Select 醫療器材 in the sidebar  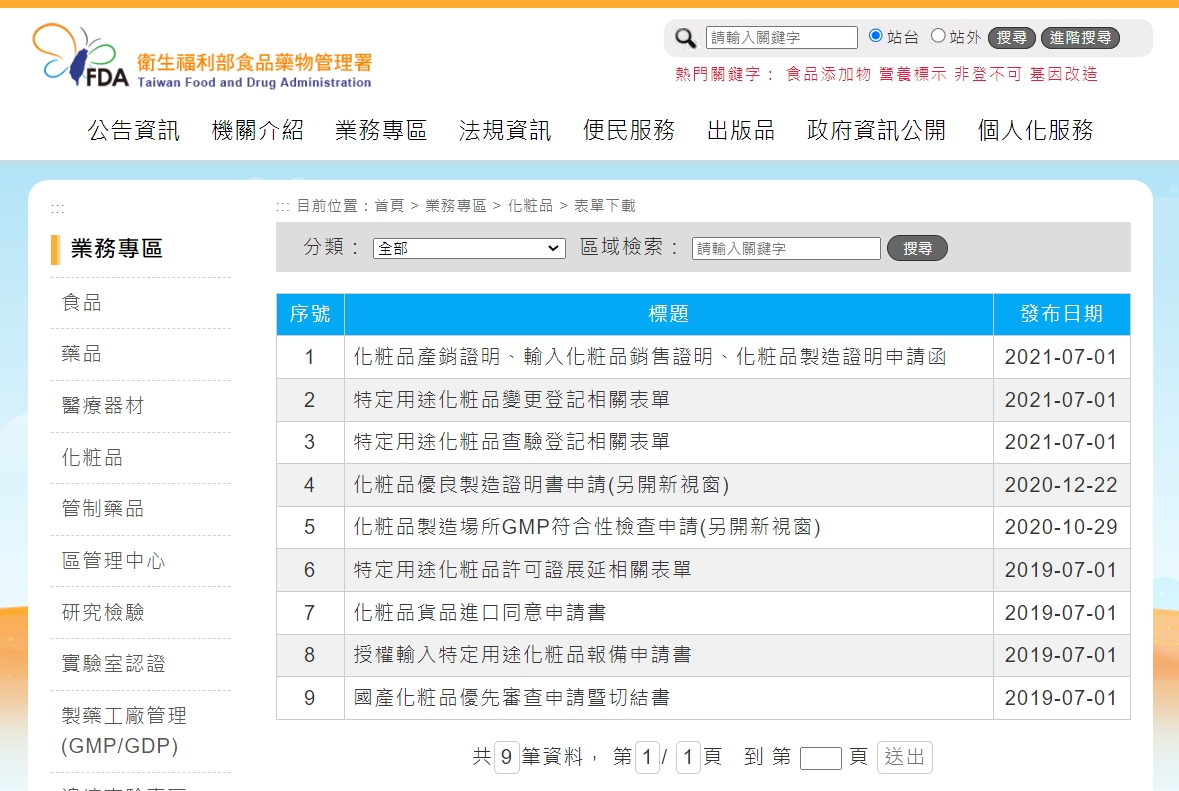tap(103, 406)
